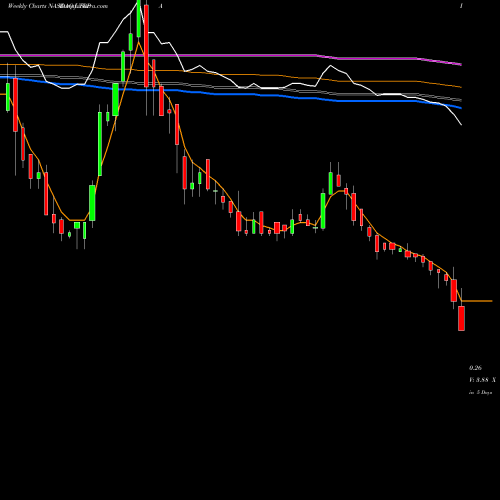Click the flat orange line extension after the last candle
This screenshot has height=500, width=500.
click(x=477, y=301)
